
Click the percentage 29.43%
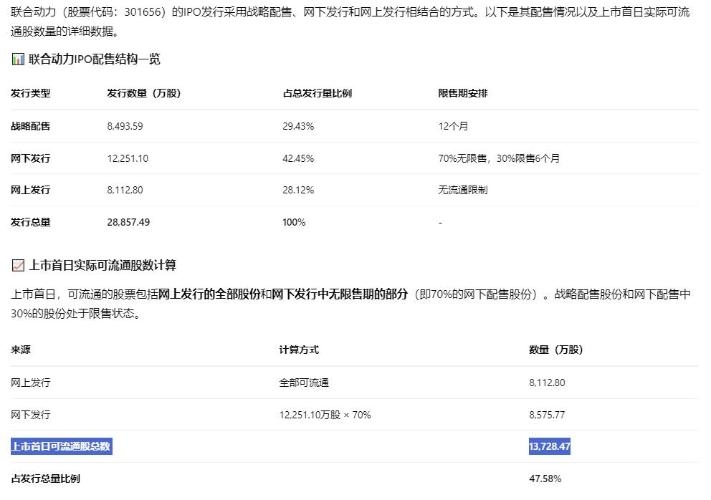click(298, 126)
